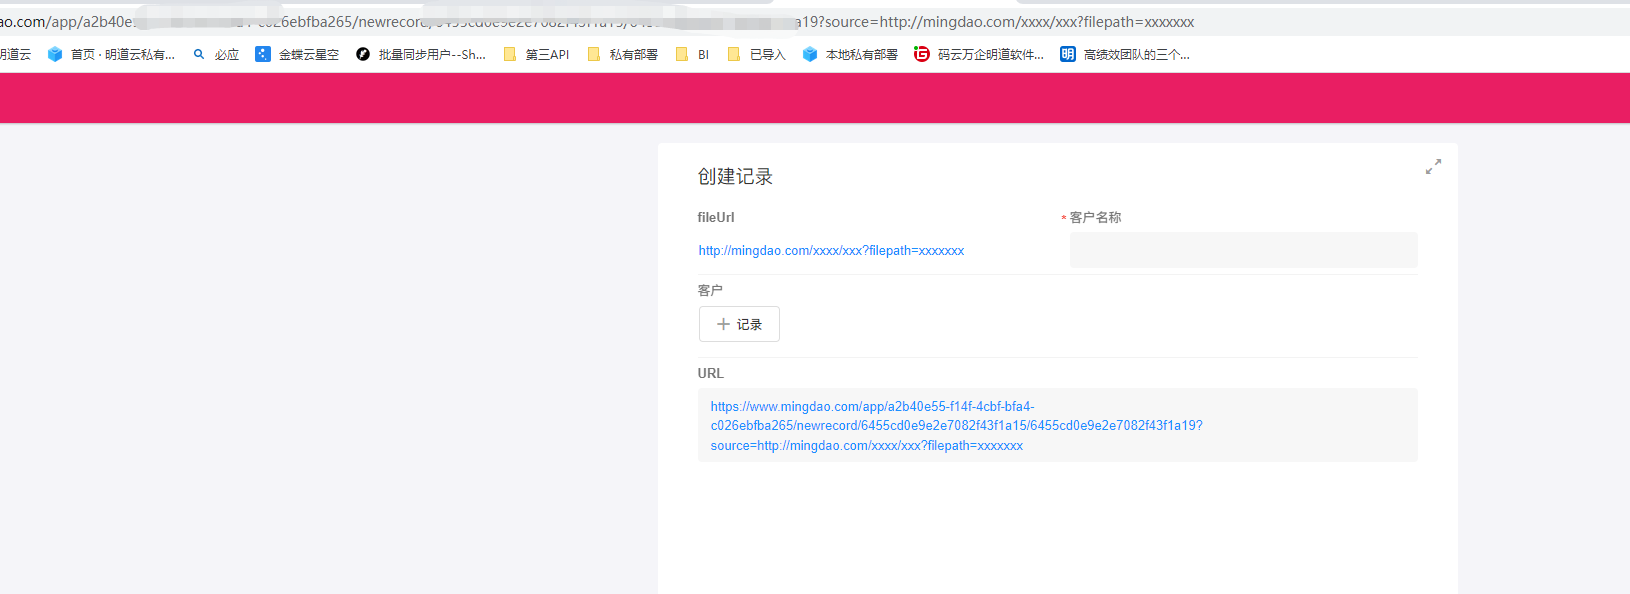Viewport: 1630px width, 594px height.
Task: Click the 客户名称 input field
Action: pyautogui.click(x=1243, y=250)
